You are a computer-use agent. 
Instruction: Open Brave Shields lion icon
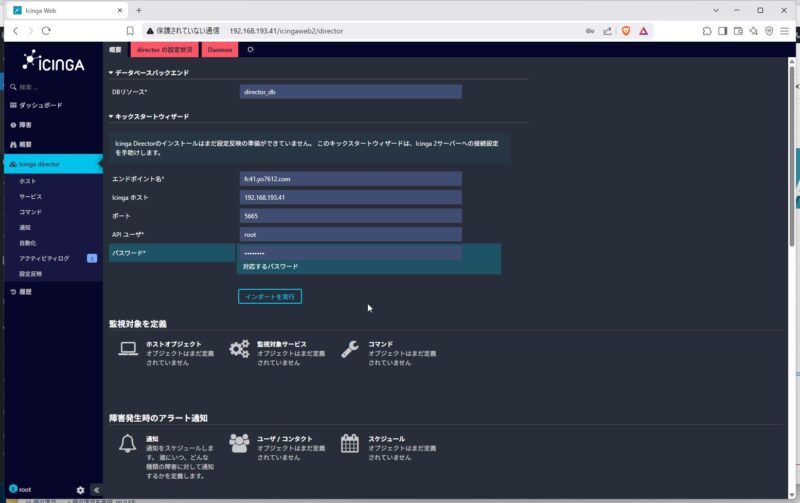626,31
